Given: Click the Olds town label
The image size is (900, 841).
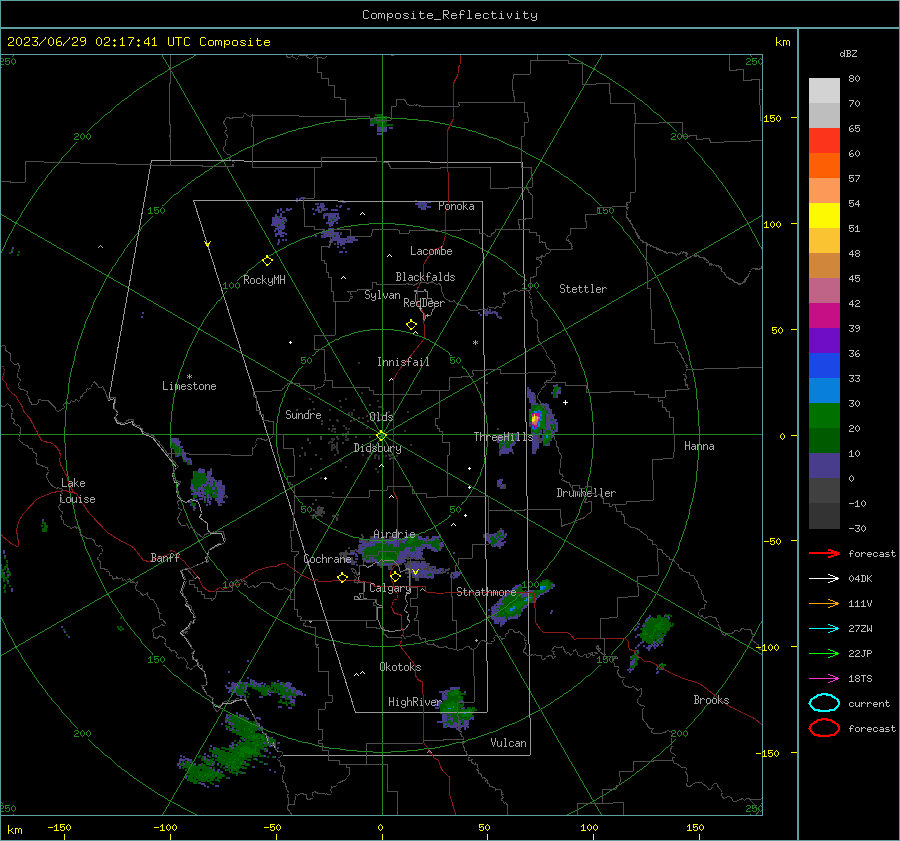Looking at the screenshot, I should tap(381, 417).
